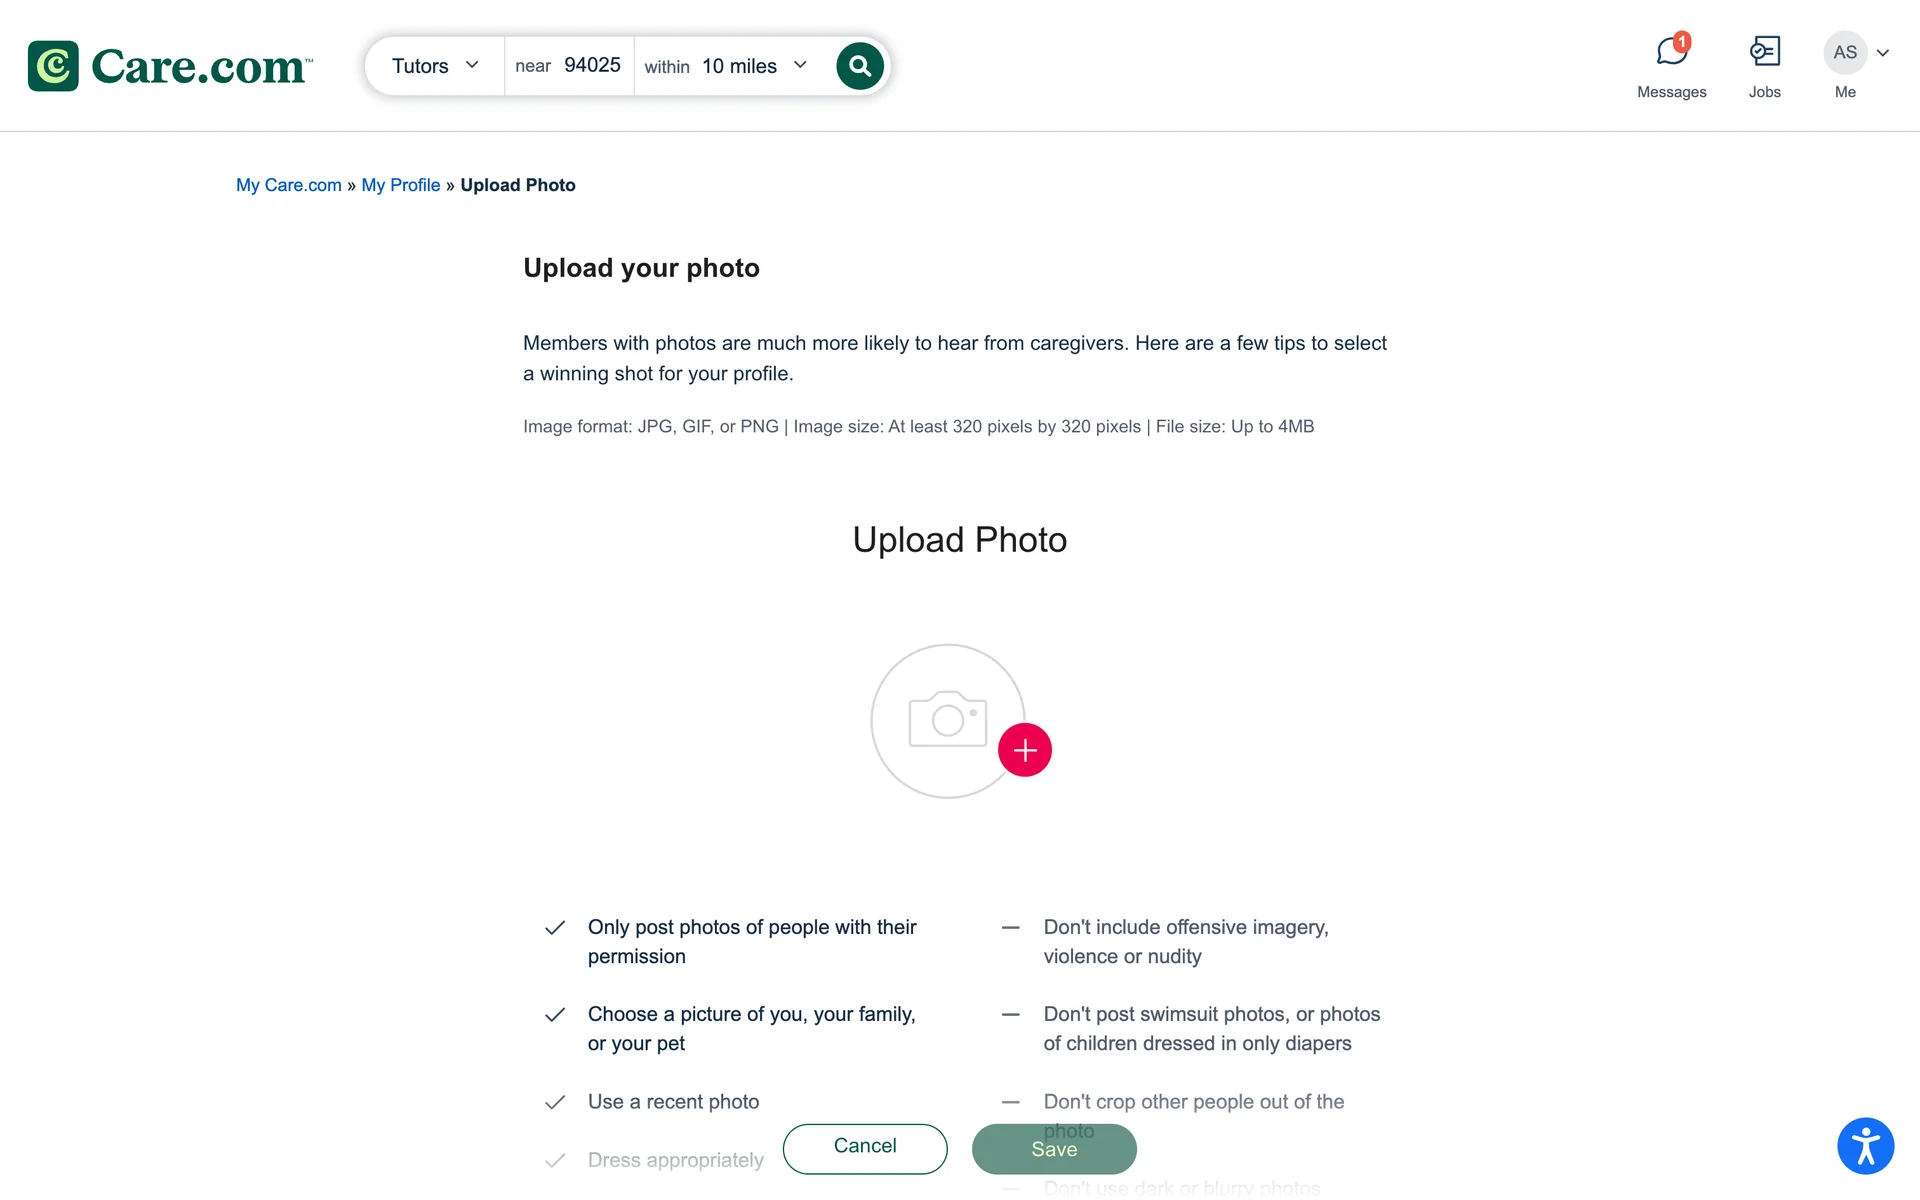The width and height of the screenshot is (1920, 1200).
Task: Click the Jobs label in header
Action: (1764, 92)
